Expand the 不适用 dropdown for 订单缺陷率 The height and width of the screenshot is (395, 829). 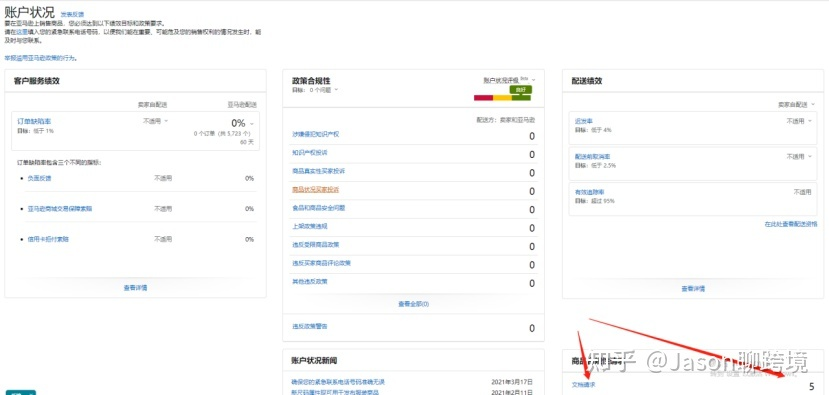[155, 121]
